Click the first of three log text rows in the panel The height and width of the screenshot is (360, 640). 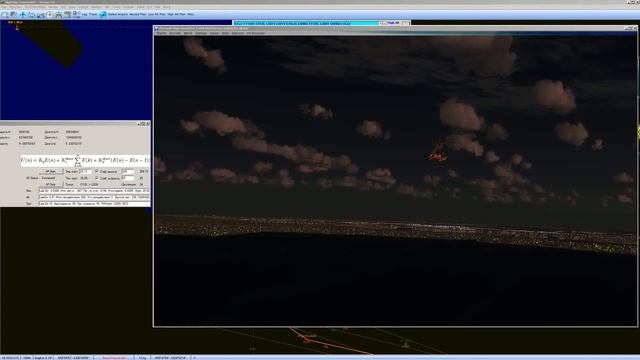click(x=94, y=191)
